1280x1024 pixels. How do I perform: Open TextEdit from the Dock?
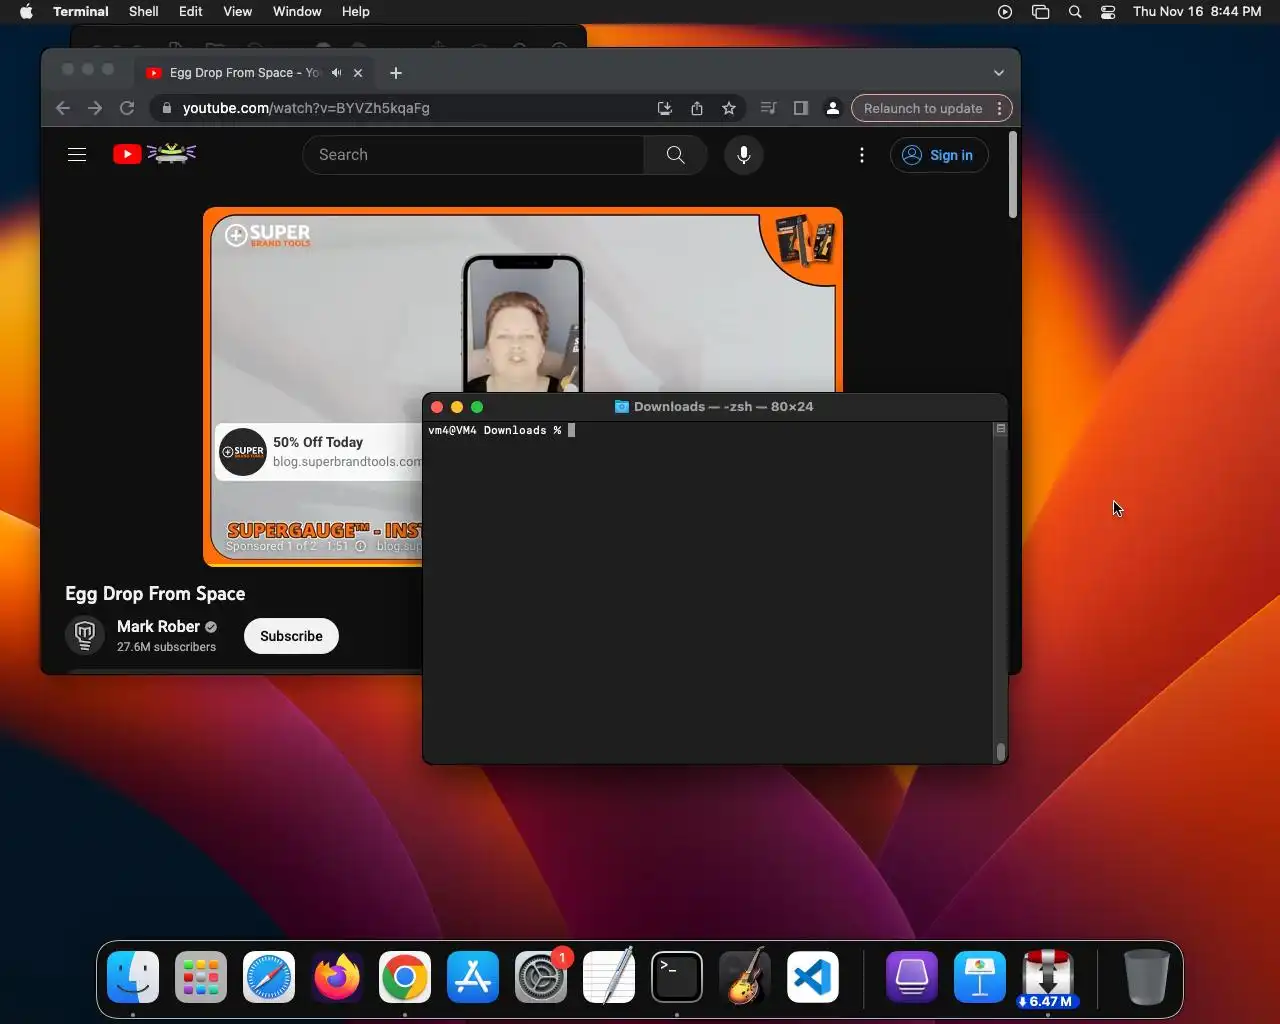(x=609, y=977)
